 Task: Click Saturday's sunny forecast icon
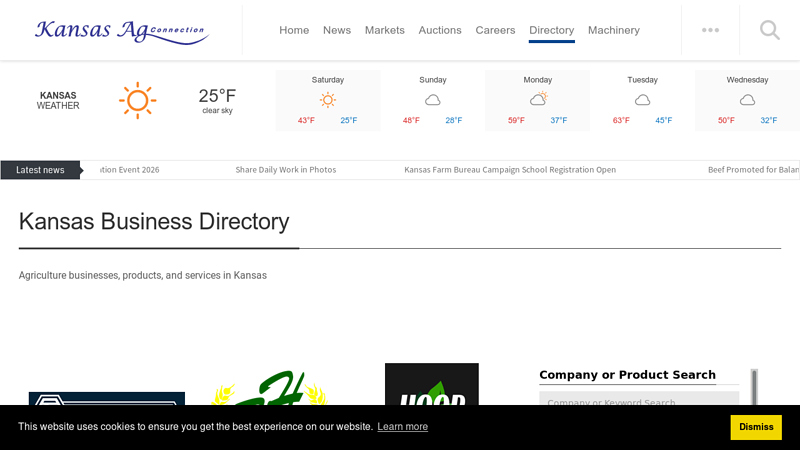coord(327,100)
